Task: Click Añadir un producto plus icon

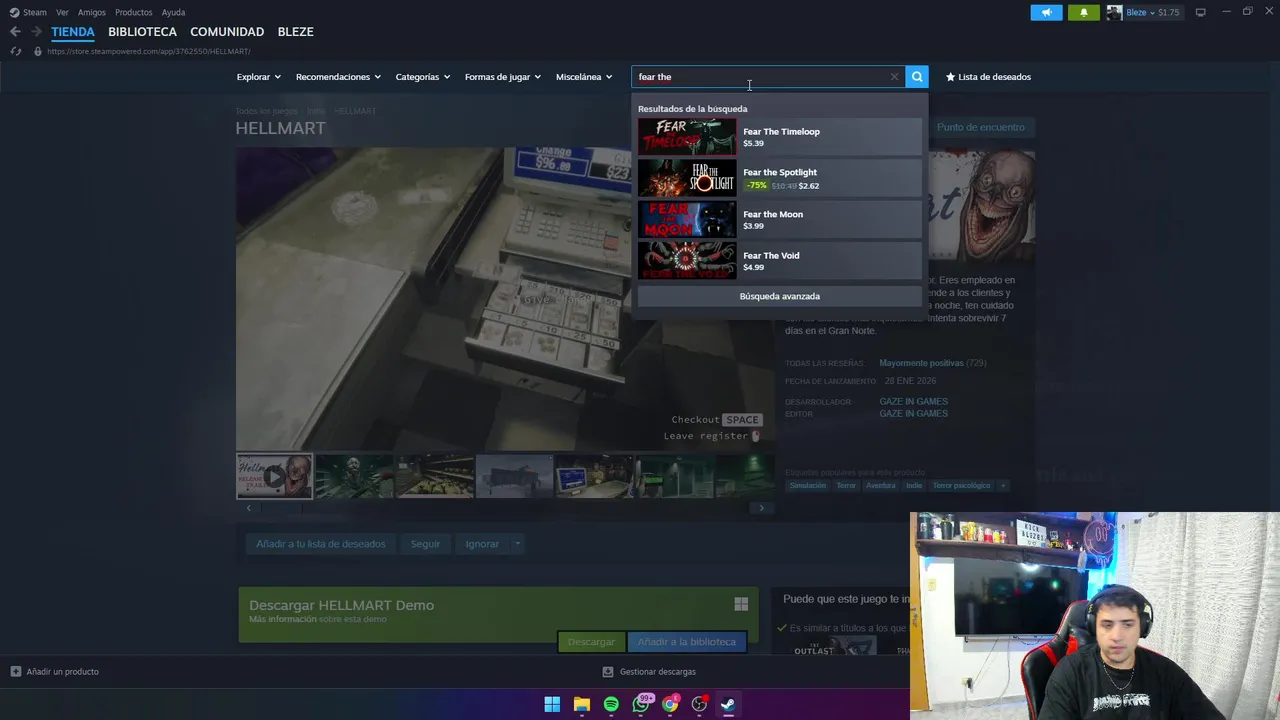Action: [15, 672]
